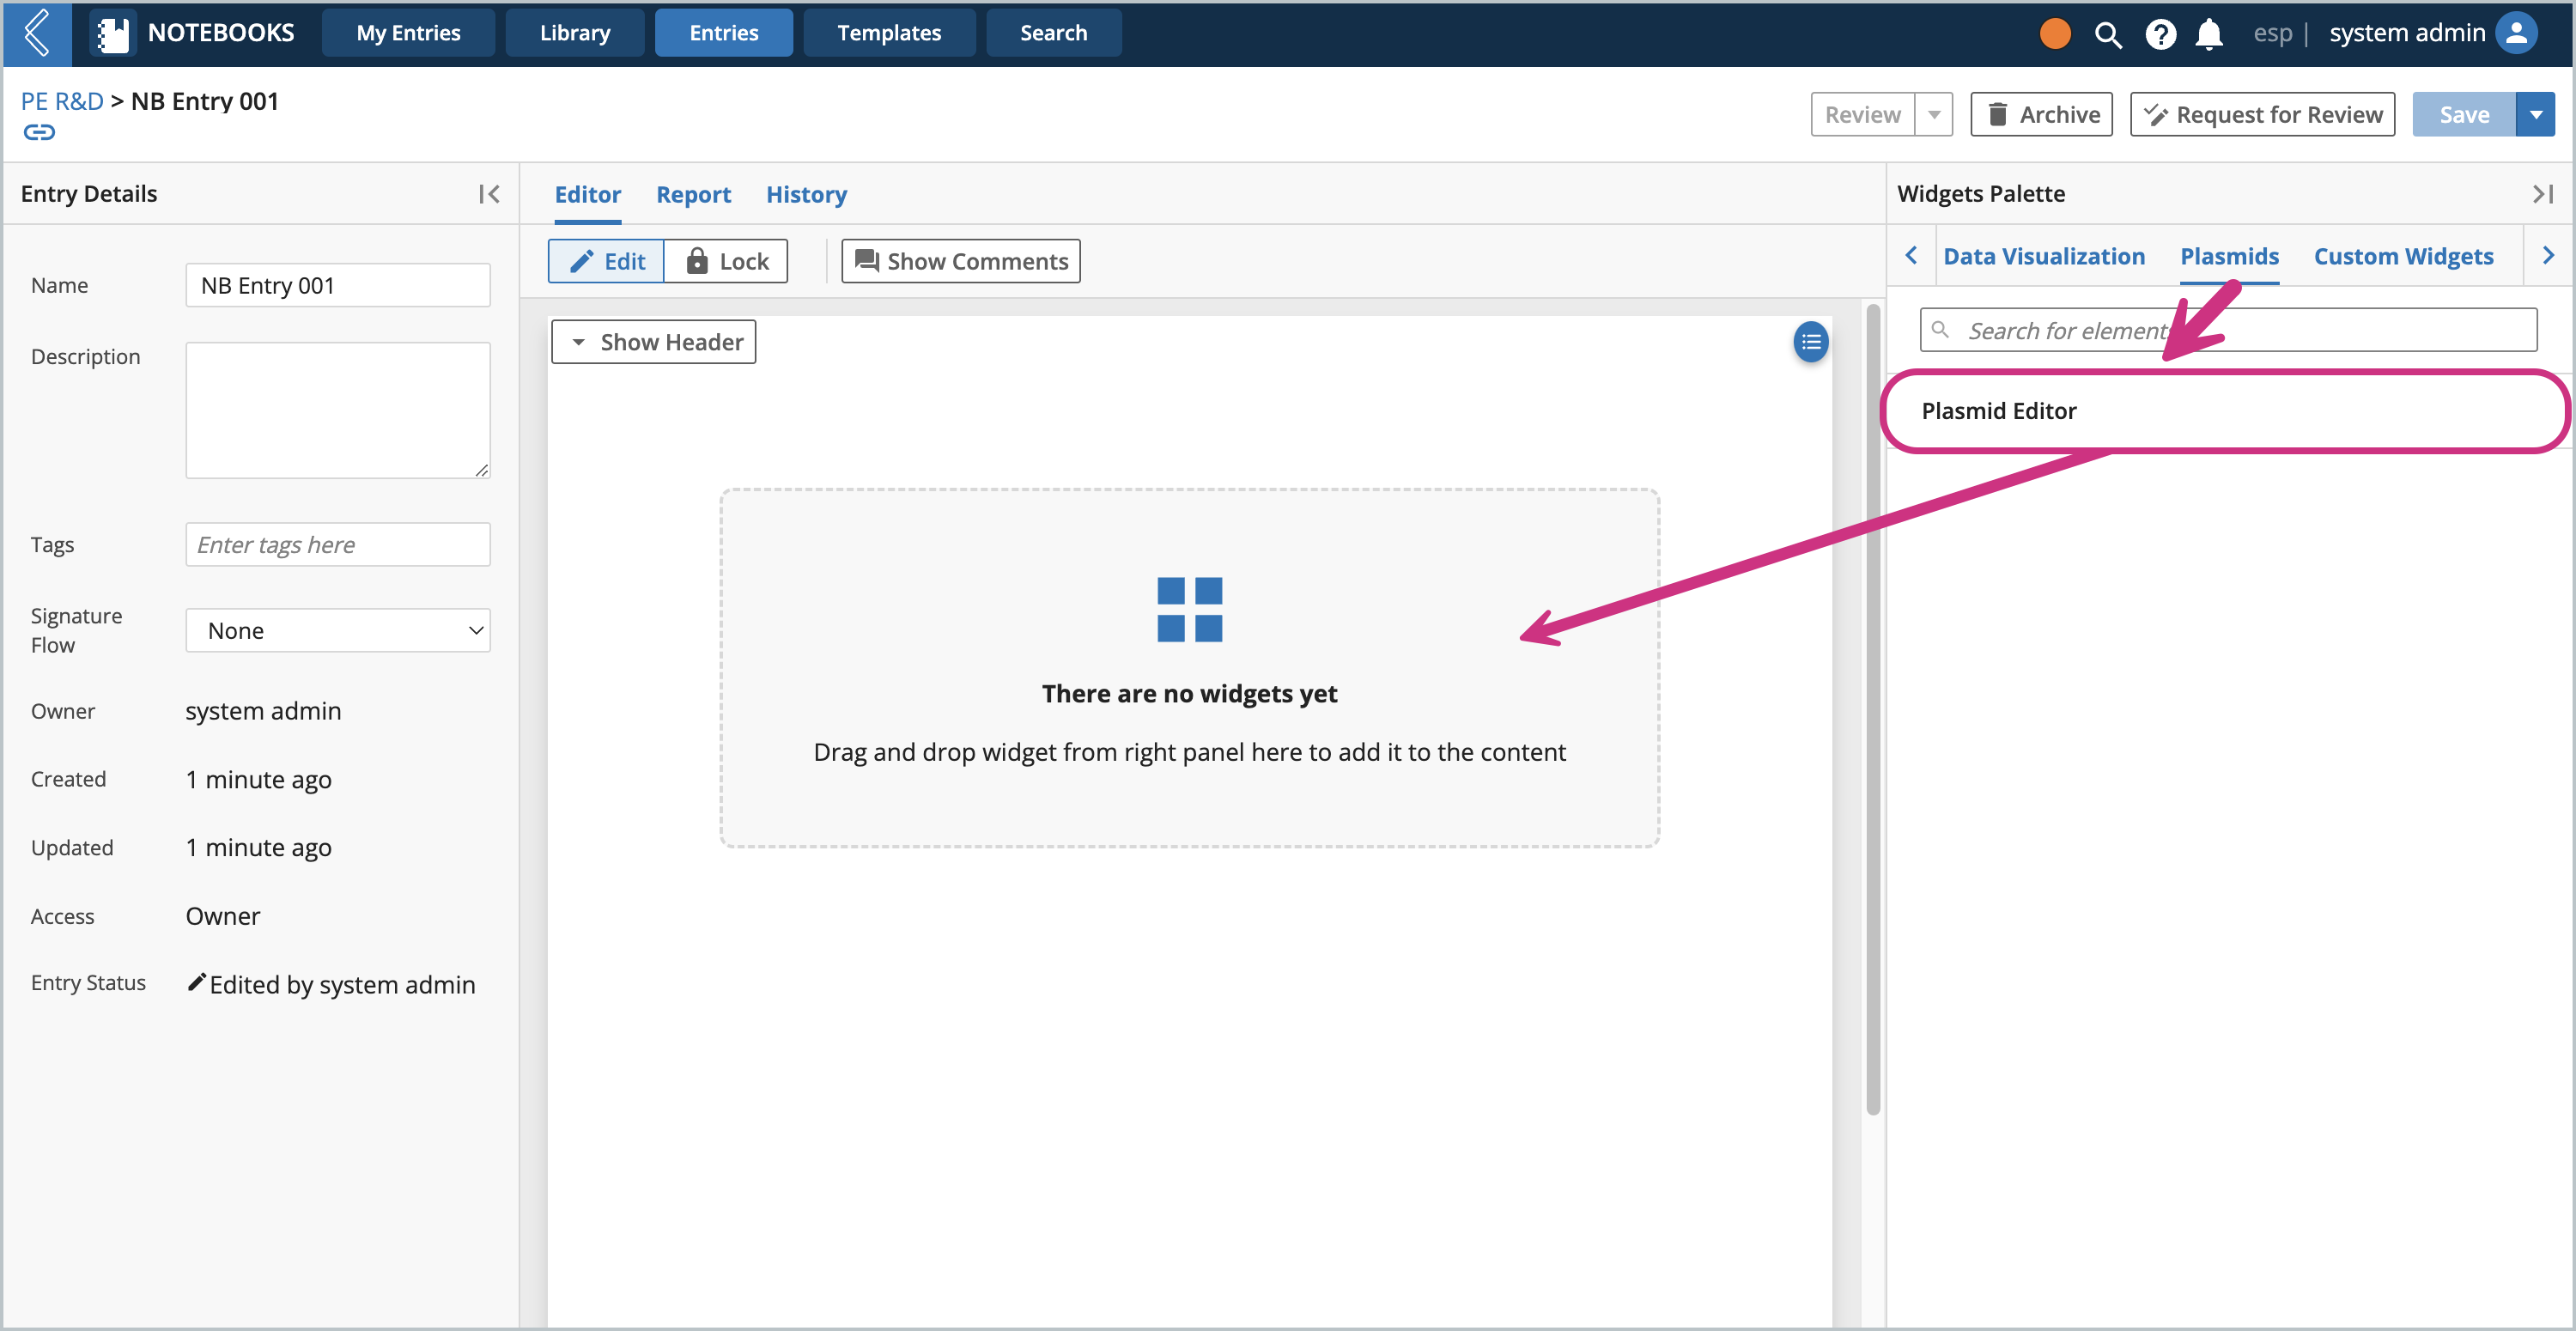Expand Show Header
Viewport: 2576px width, 1331px height.
pyautogui.click(x=653, y=342)
